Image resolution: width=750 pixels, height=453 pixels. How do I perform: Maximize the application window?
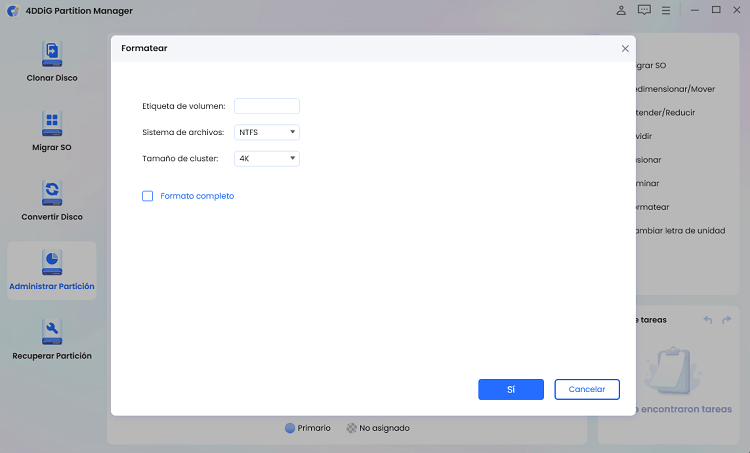point(716,10)
